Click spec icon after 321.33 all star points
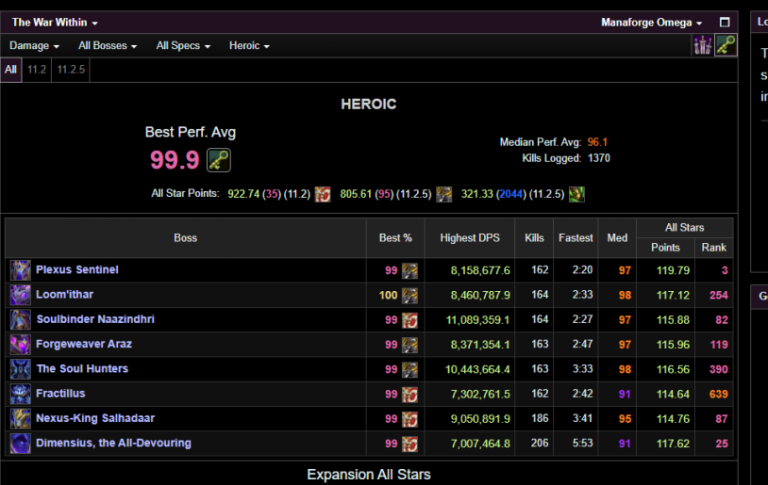 click(576, 194)
